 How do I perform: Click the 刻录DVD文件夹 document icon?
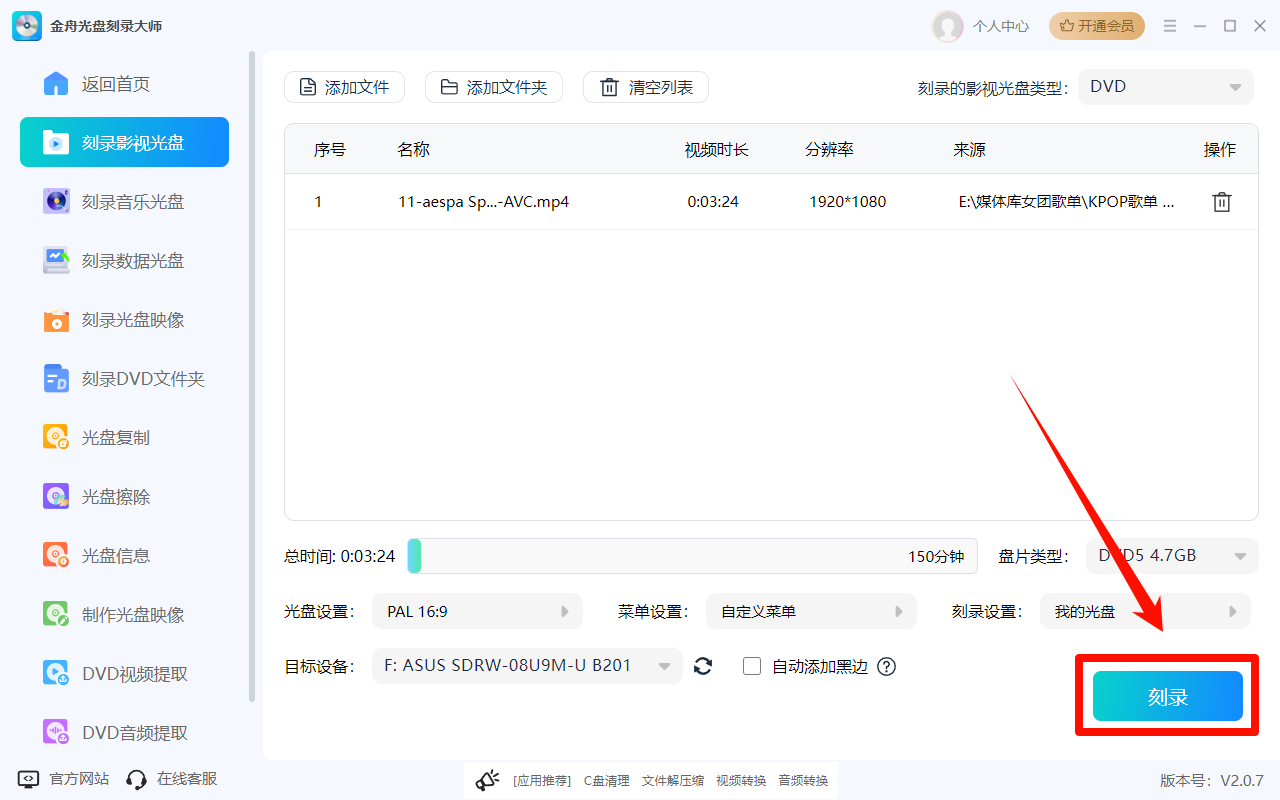(x=56, y=379)
